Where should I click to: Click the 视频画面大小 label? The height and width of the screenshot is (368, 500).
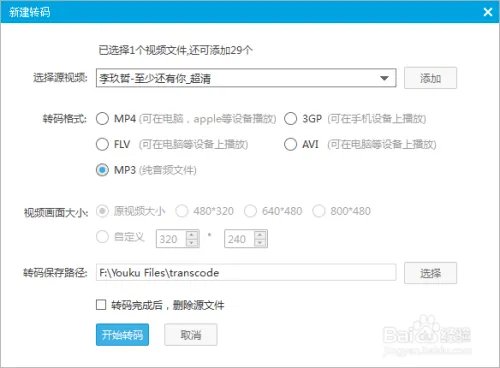coord(56,213)
